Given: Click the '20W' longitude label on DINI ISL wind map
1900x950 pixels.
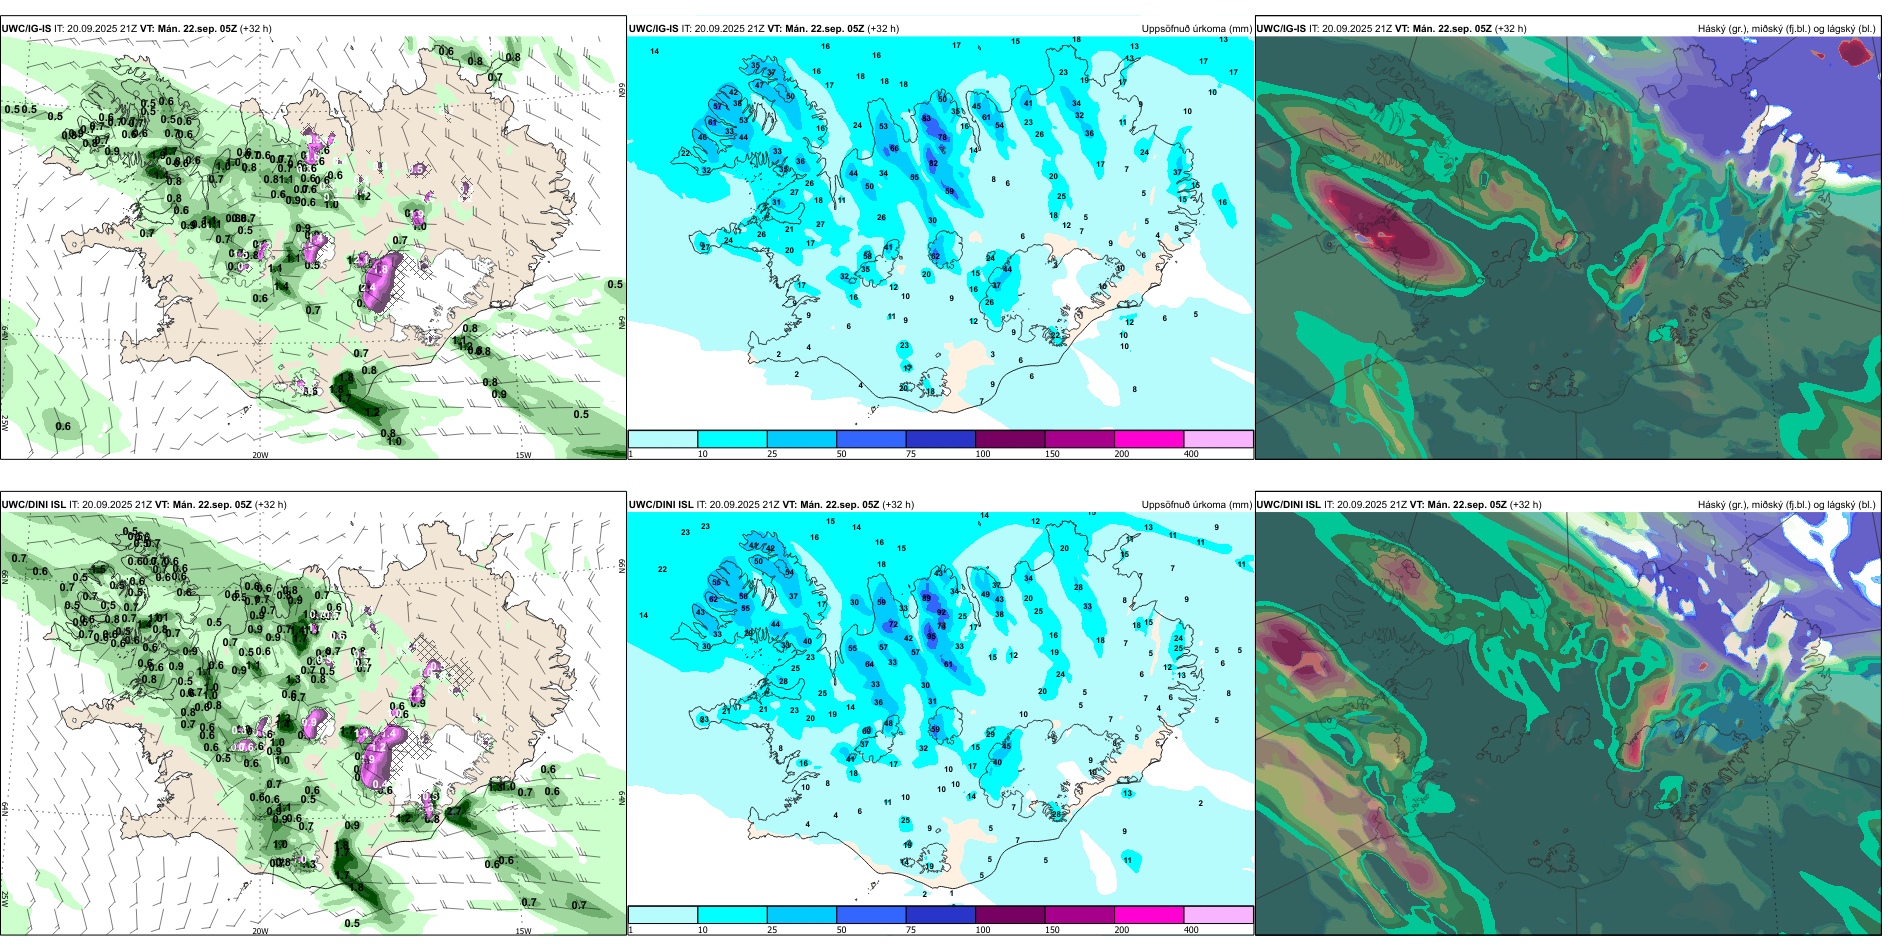Looking at the screenshot, I should (x=260, y=931).
